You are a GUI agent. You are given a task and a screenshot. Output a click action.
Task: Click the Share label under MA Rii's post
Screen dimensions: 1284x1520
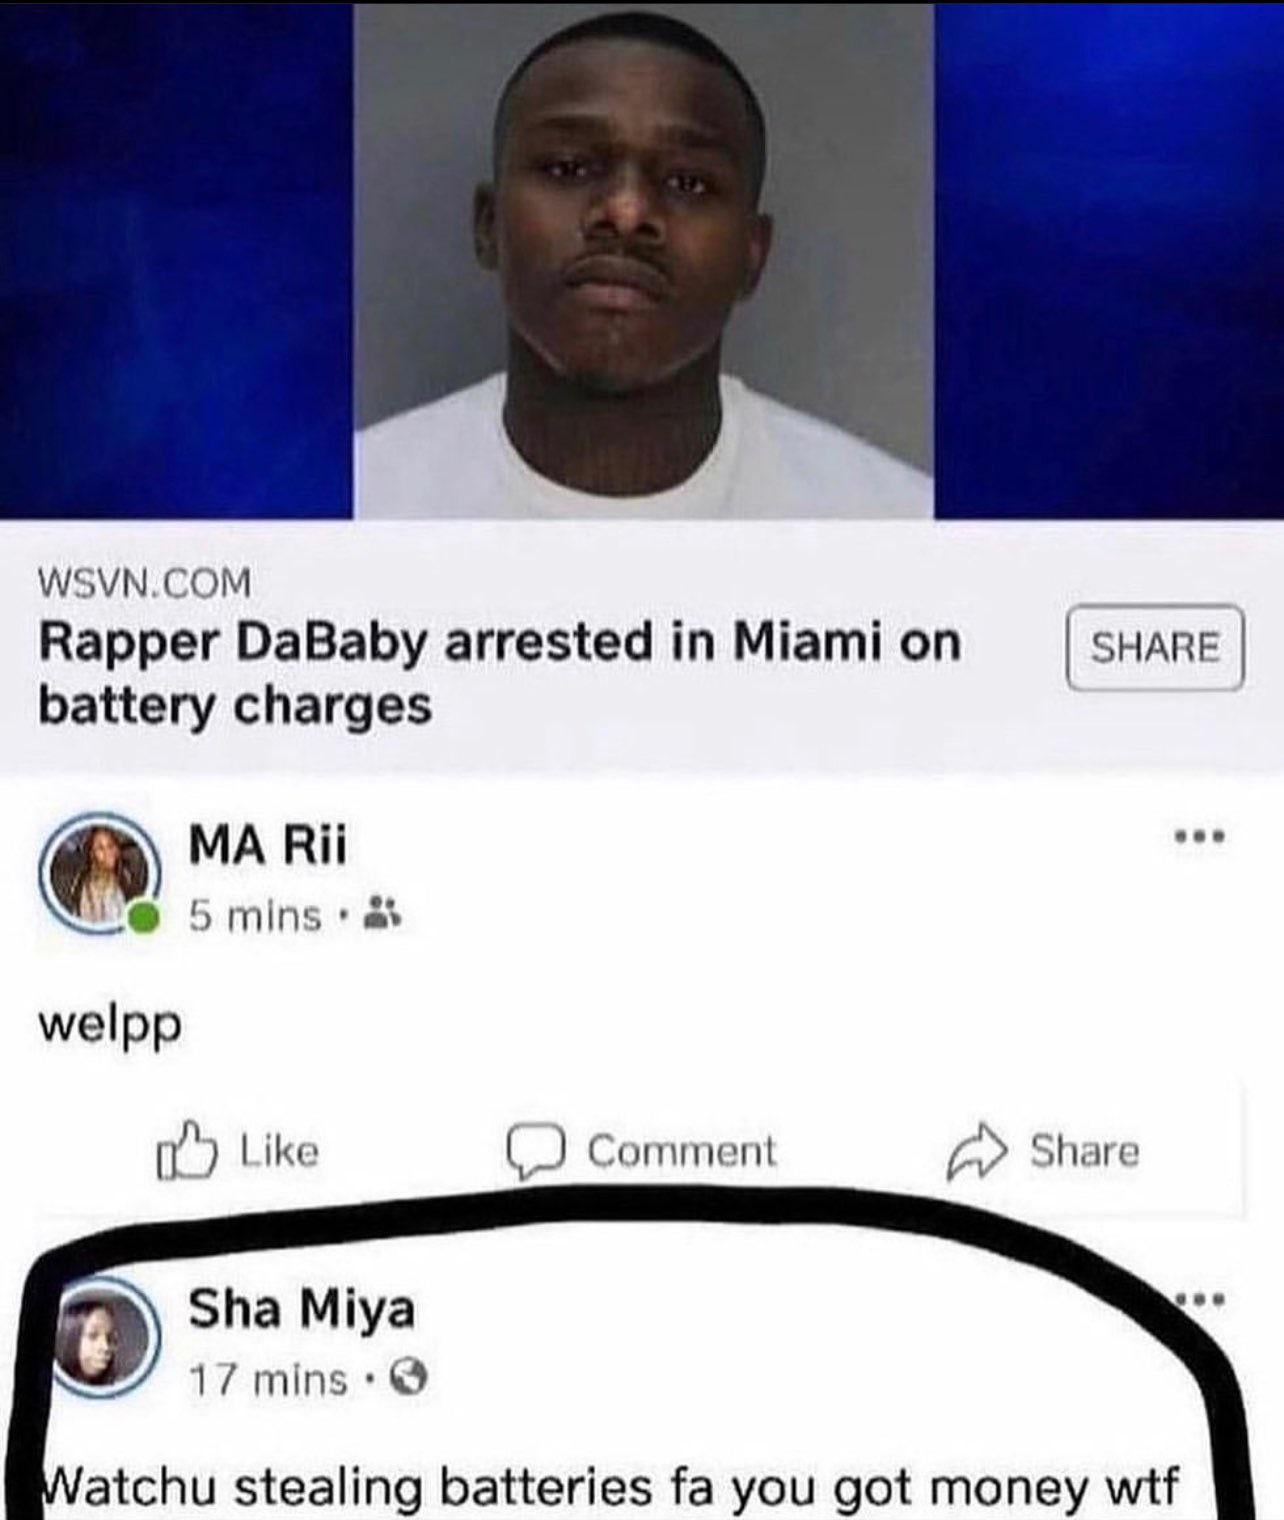tap(1085, 1152)
